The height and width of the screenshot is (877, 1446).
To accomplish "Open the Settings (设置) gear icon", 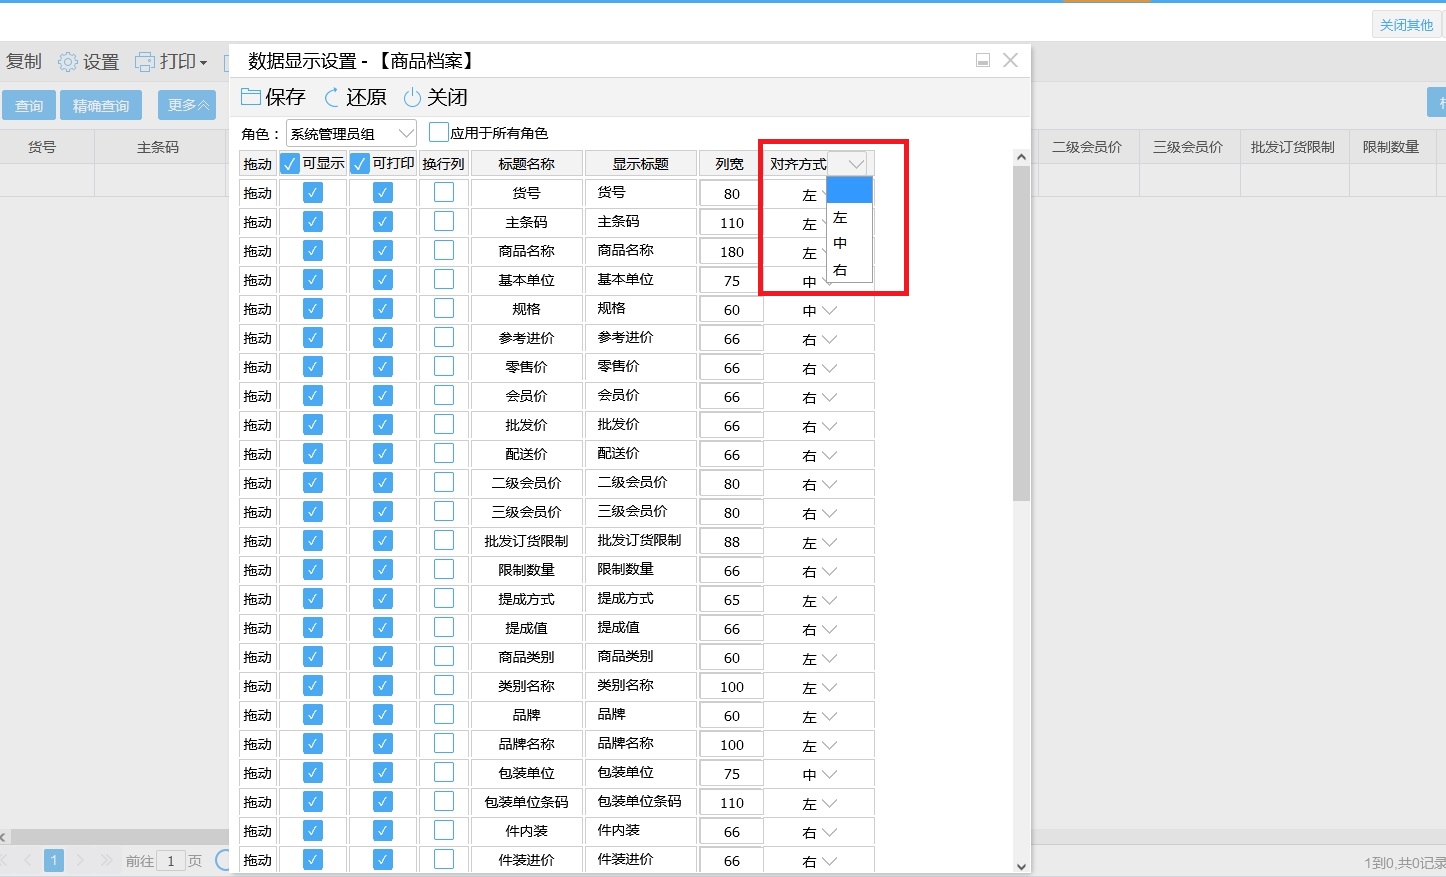I will tap(67, 62).
